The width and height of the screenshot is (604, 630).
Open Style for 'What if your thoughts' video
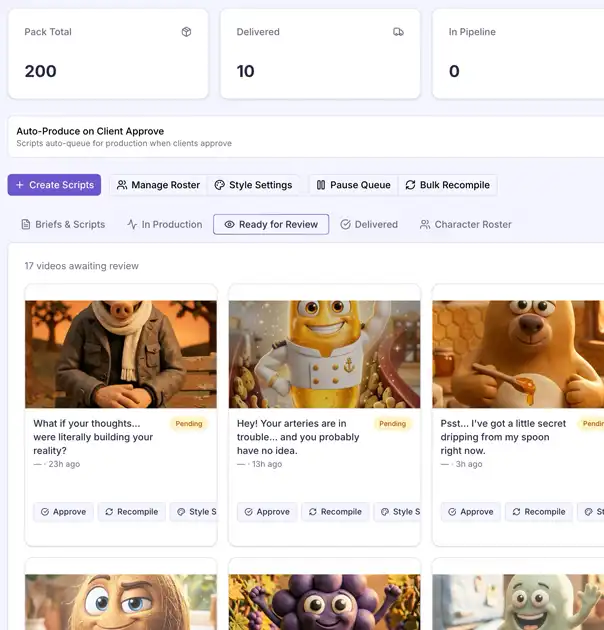coord(193,512)
